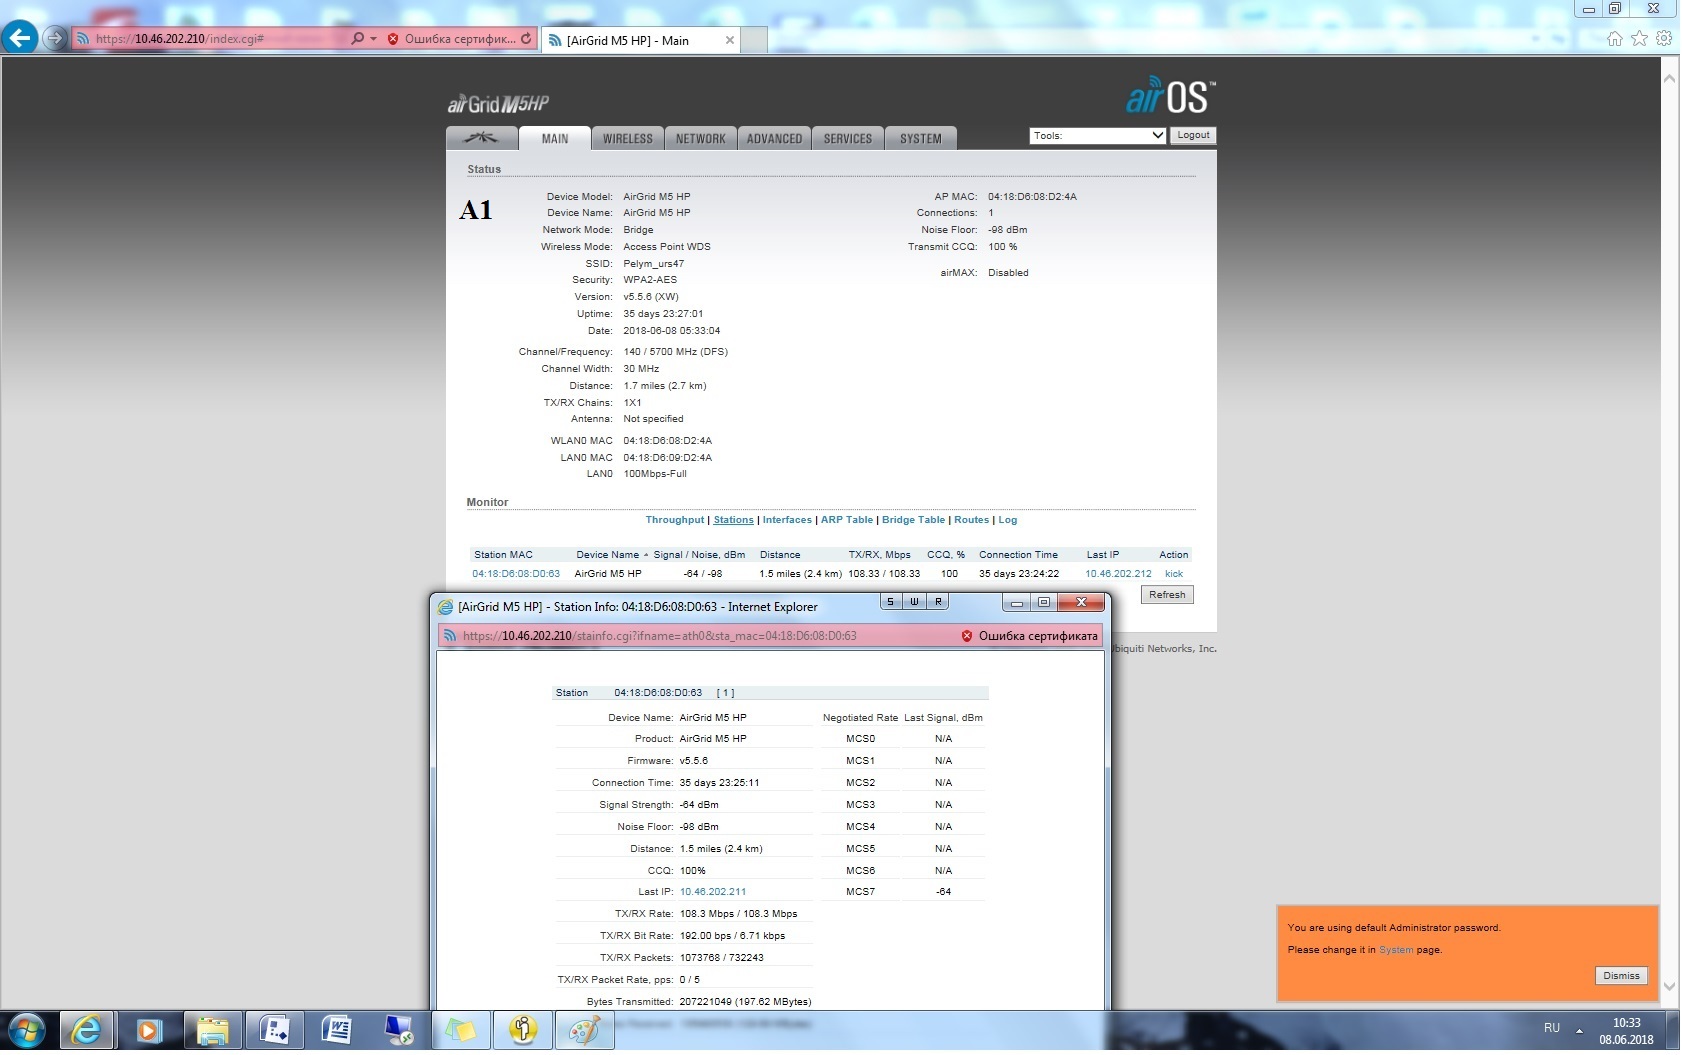
Task: Click certificate error in Station Info popup
Action: [1029, 636]
